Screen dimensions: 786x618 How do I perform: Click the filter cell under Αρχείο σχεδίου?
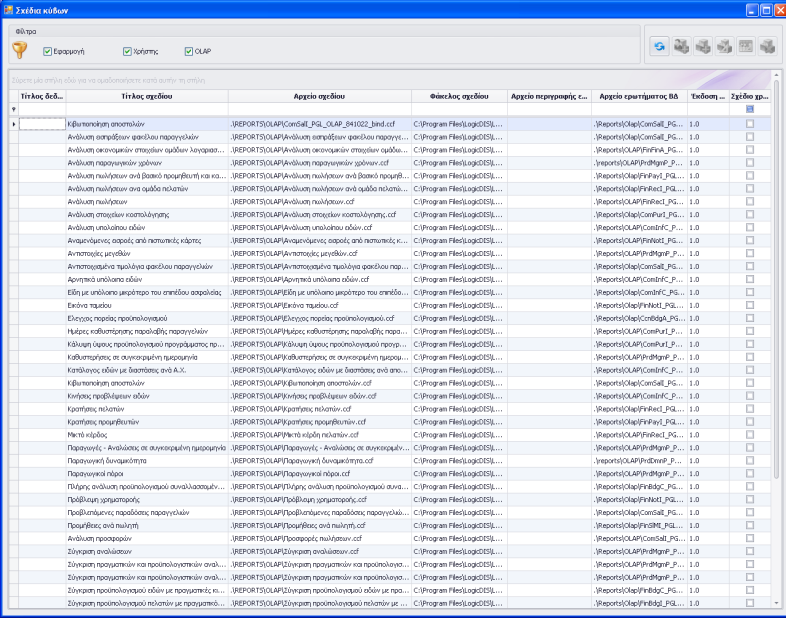pos(320,109)
